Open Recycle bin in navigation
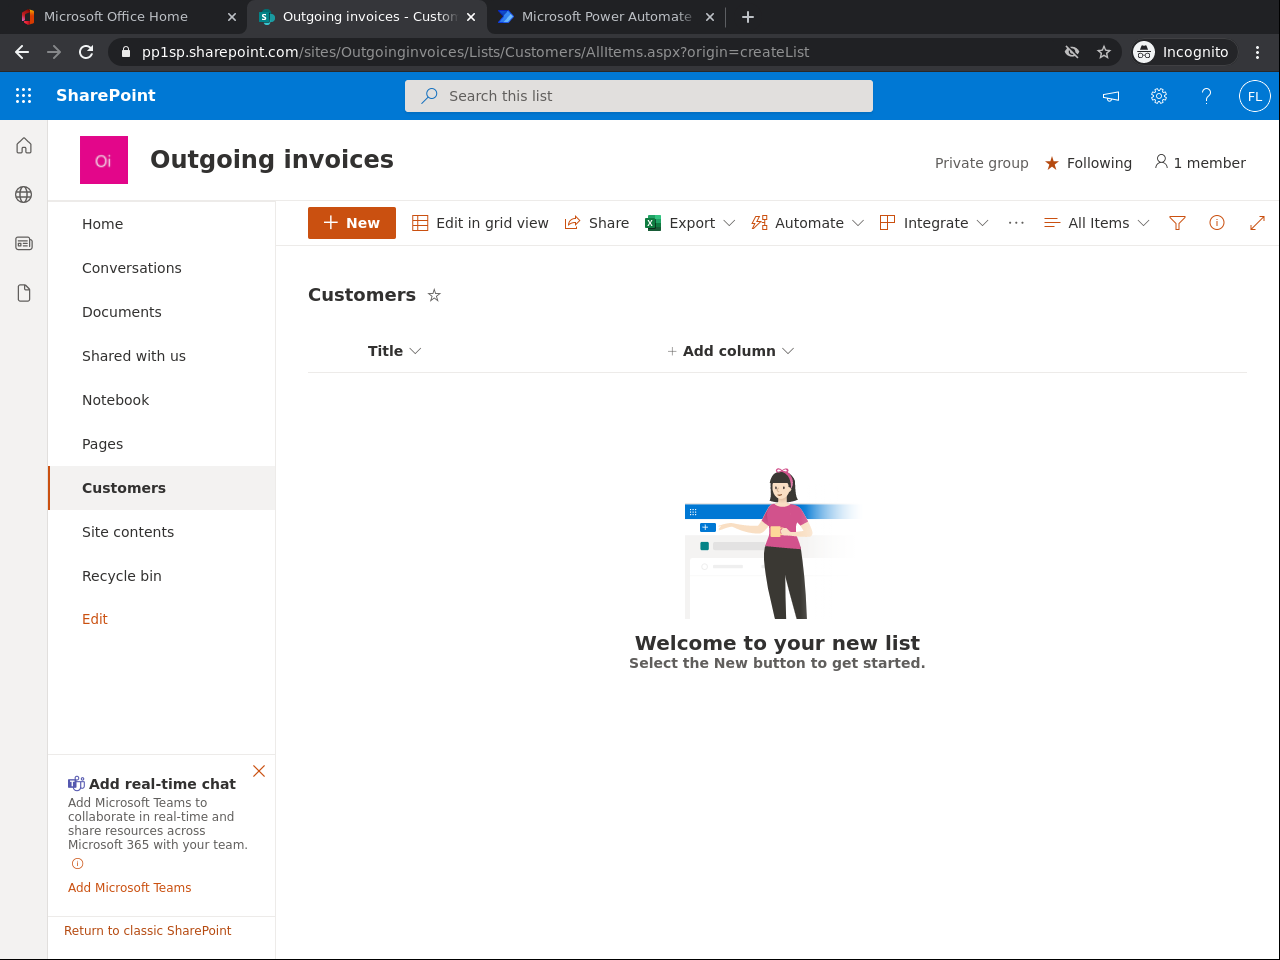 (x=122, y=576)
